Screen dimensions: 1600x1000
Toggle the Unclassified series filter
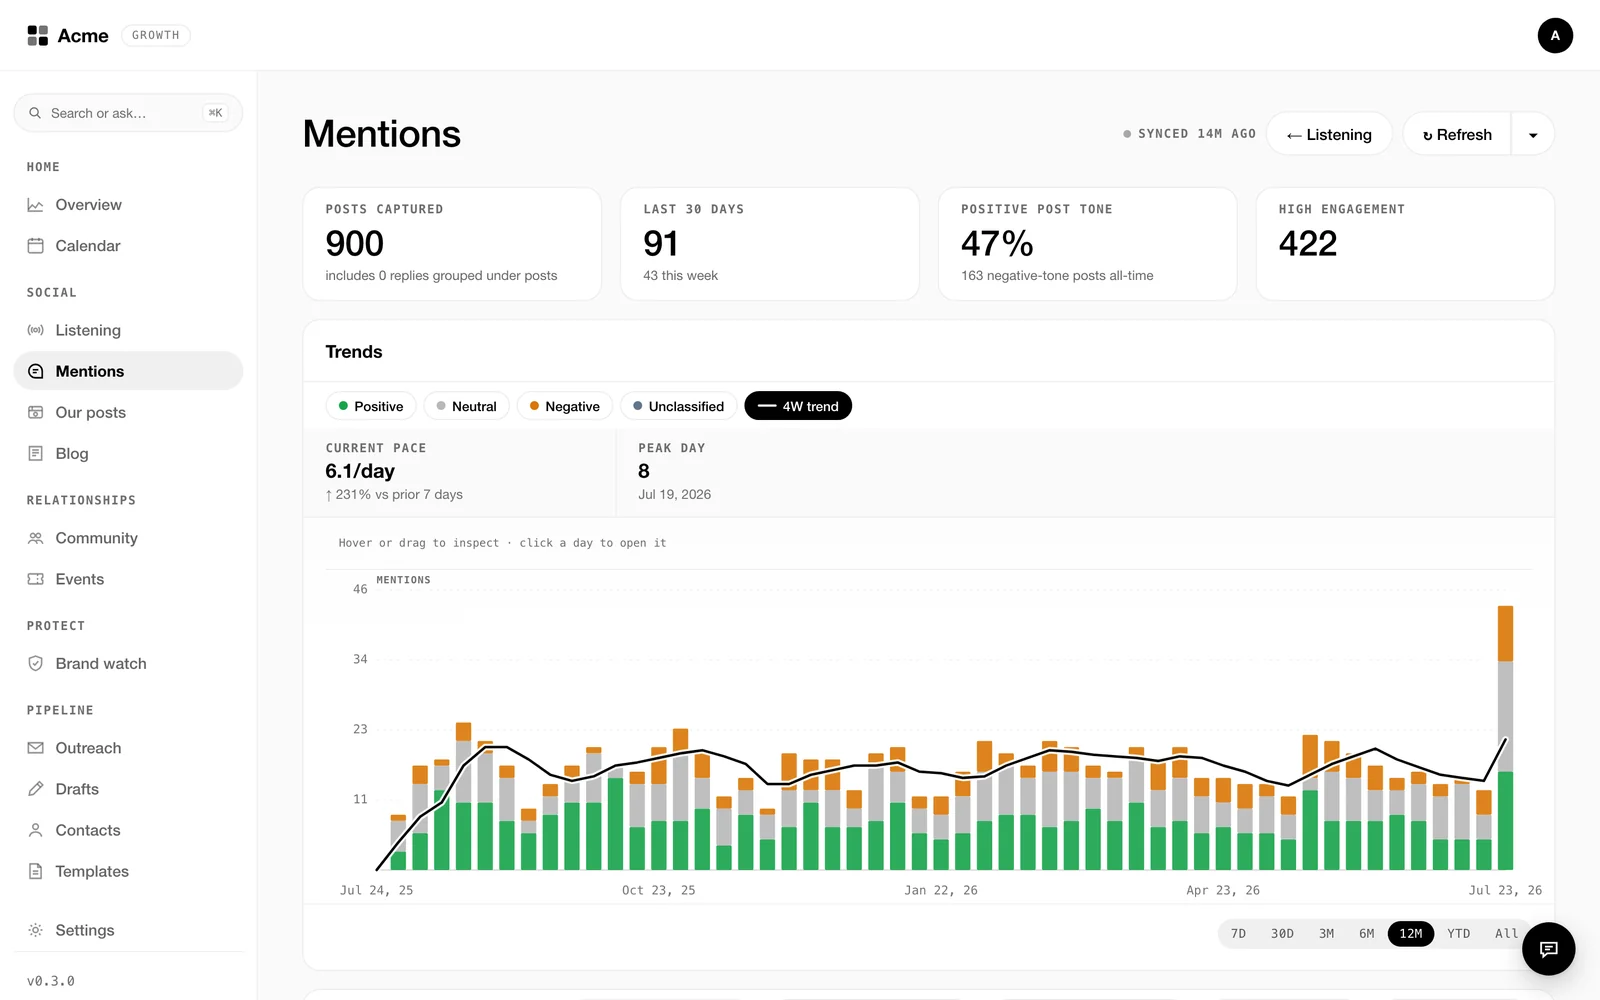(679, 406)
